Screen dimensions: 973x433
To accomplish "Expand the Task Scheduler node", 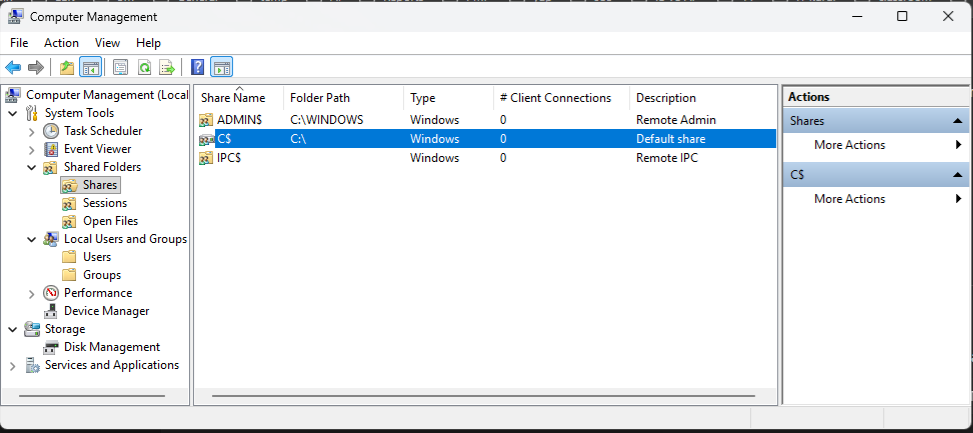I will pyautogui.click(x=32, y=131).
